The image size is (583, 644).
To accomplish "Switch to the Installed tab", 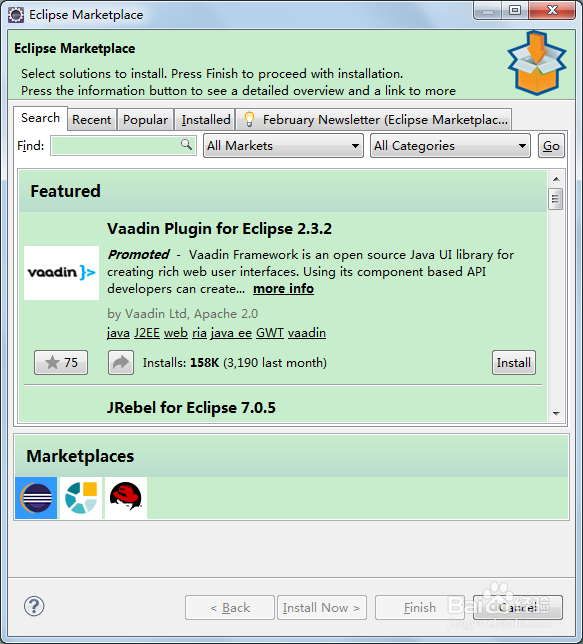I will 206,120.
